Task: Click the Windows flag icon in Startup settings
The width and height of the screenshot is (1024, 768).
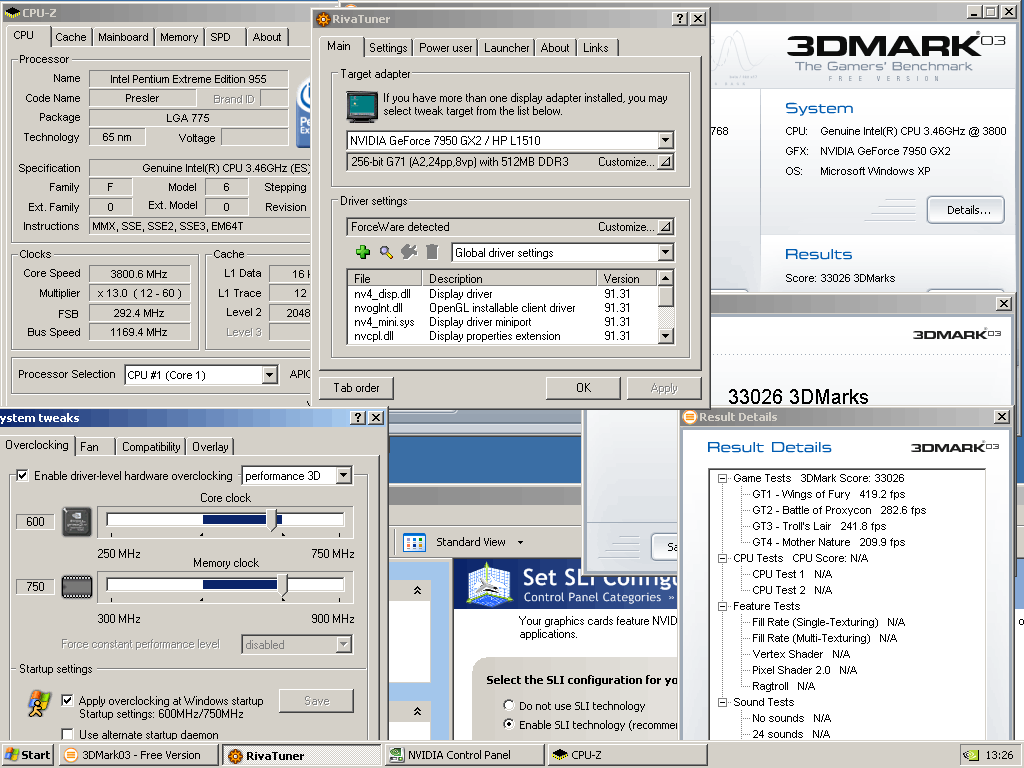Action: pyautogui.click(x=39, y=703)
